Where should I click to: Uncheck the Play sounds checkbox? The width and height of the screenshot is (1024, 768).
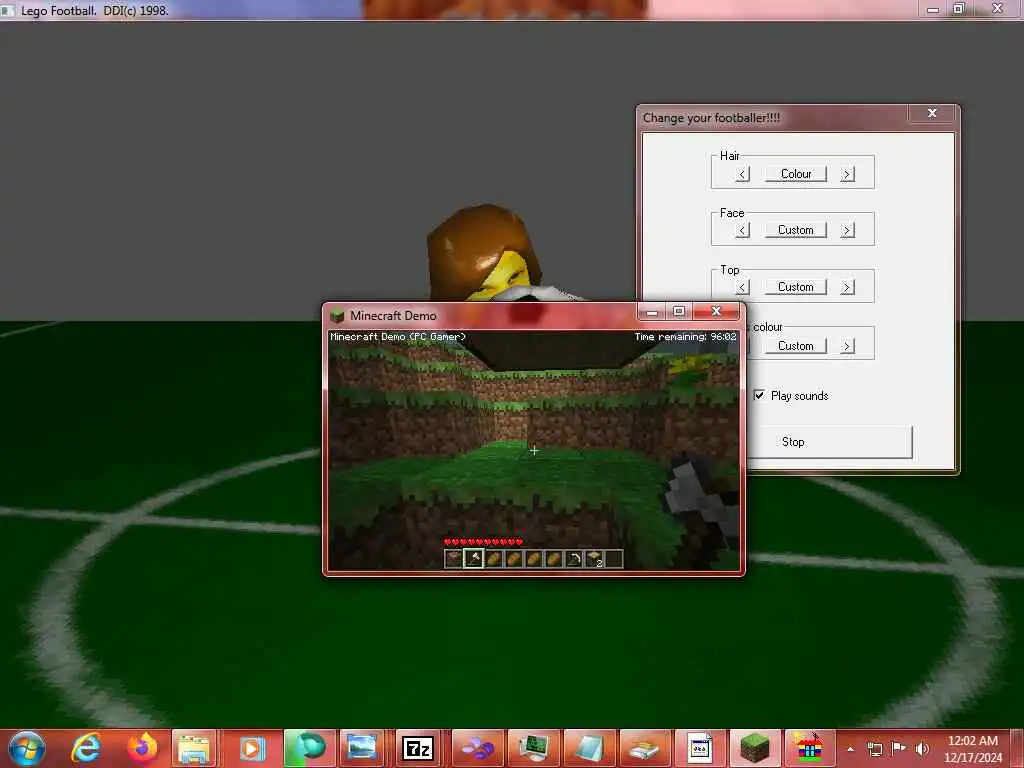(759, 395)
